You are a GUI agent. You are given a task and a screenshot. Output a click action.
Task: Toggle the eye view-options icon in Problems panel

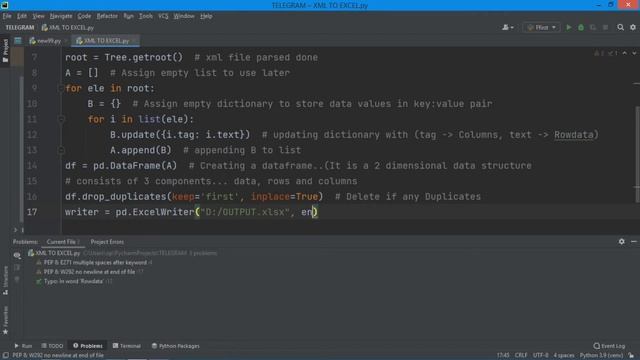pyautogui.click(x=17, y=256)
